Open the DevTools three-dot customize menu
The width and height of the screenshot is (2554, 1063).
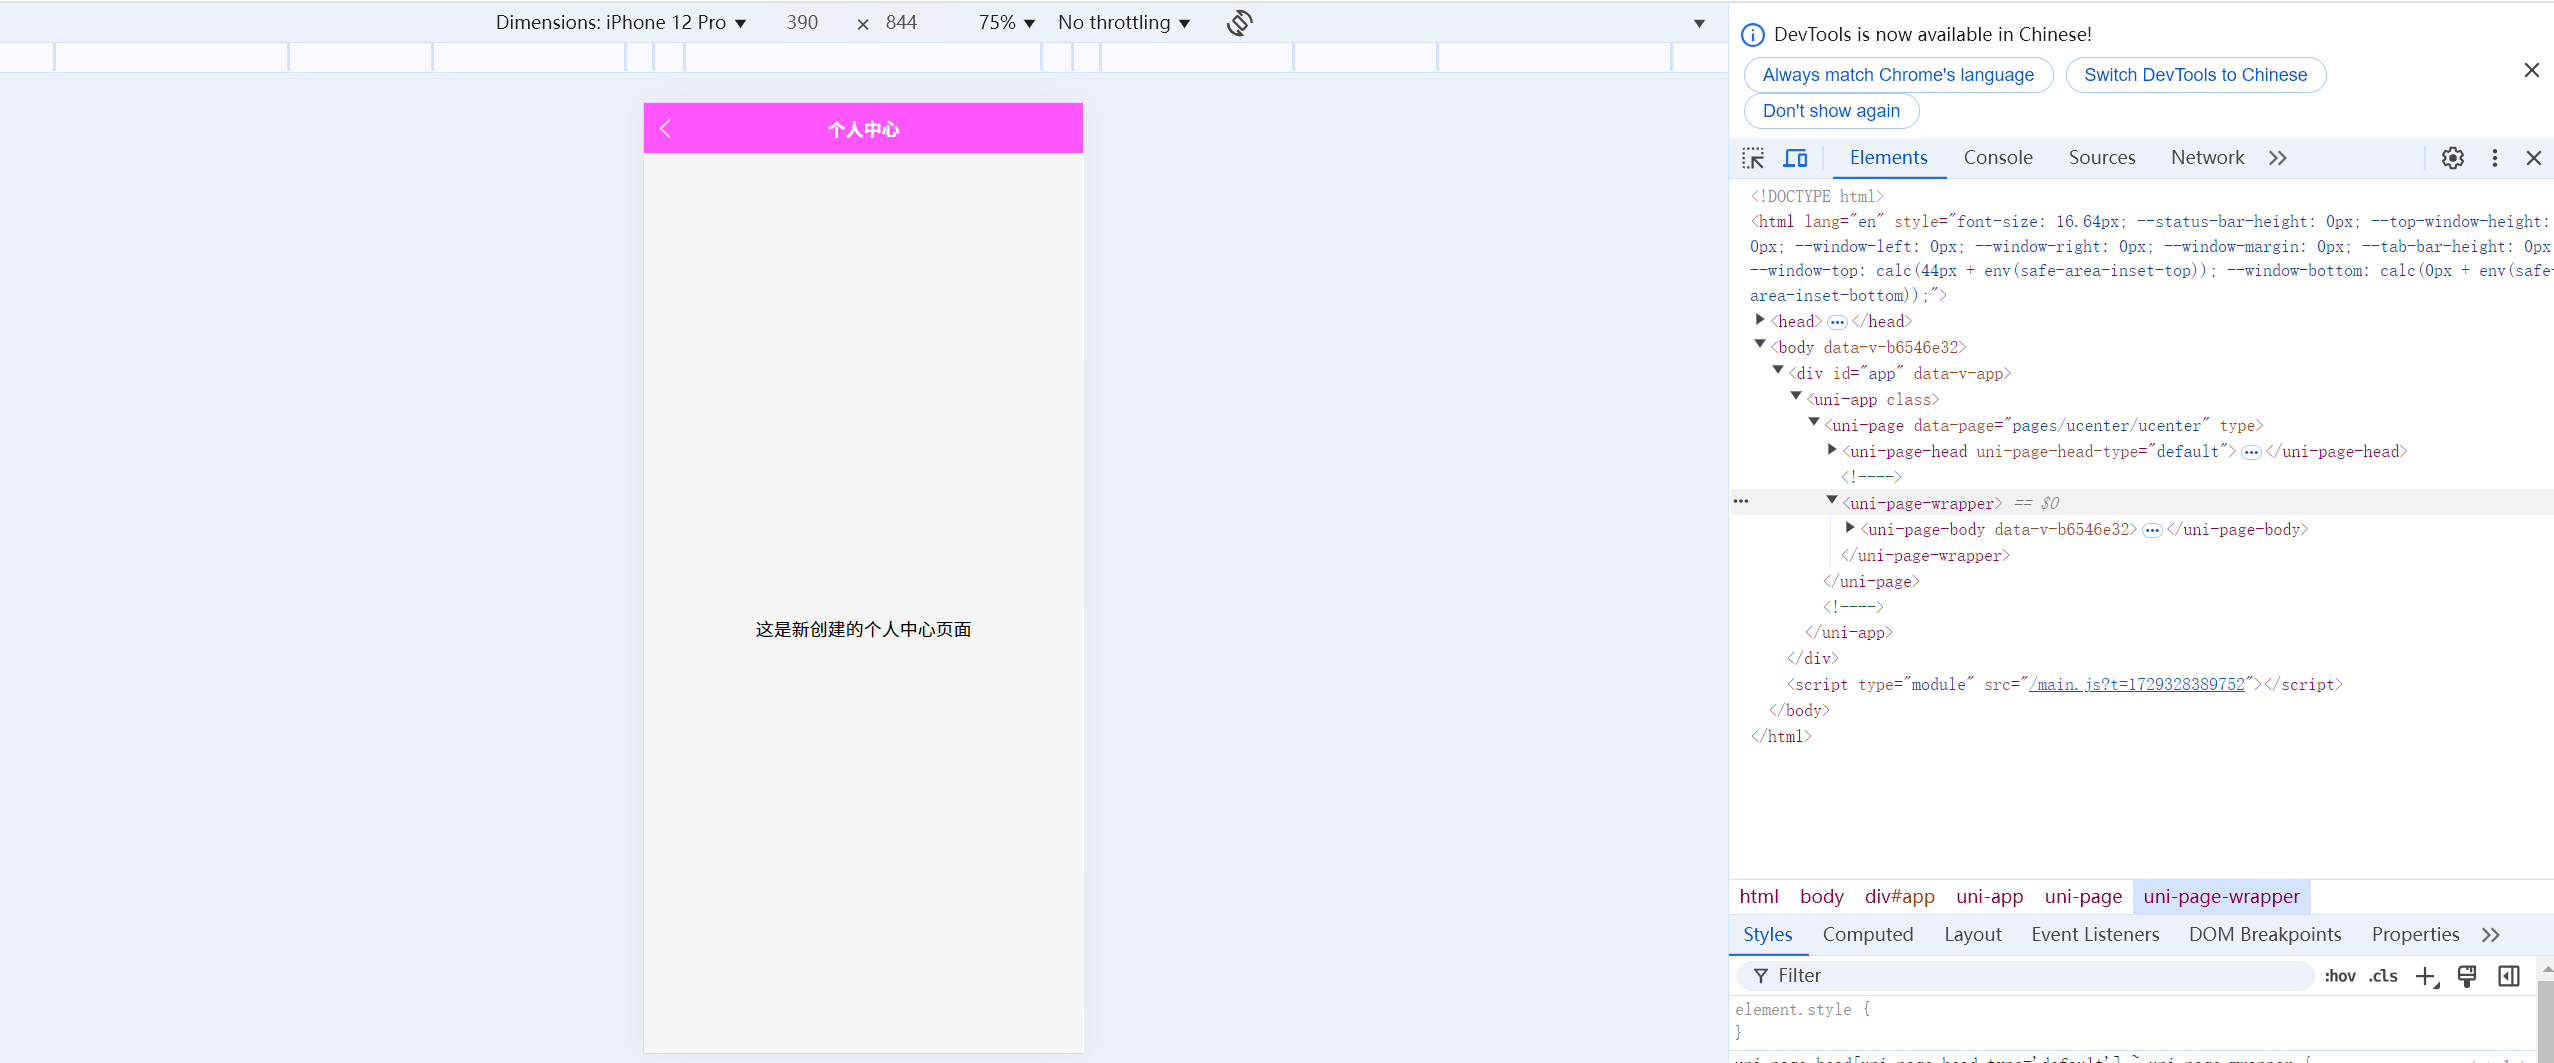(2495, 158)
